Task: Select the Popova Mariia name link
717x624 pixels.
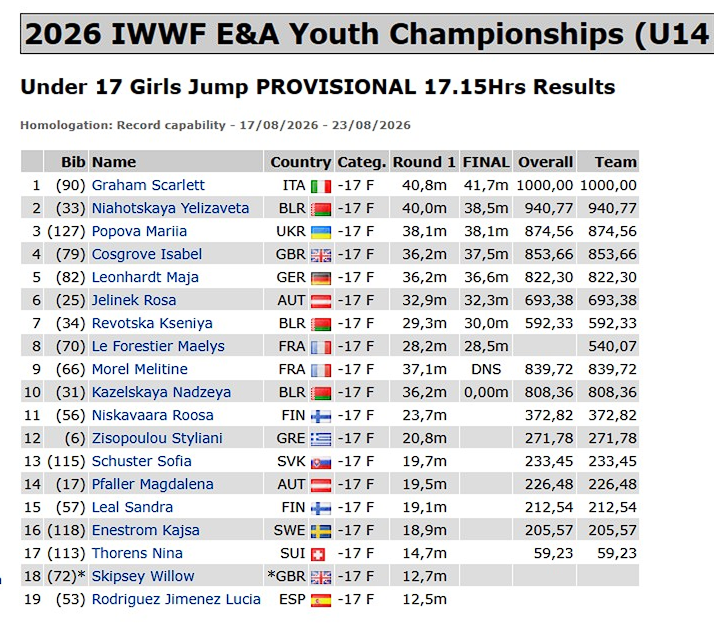Action: 139,231
